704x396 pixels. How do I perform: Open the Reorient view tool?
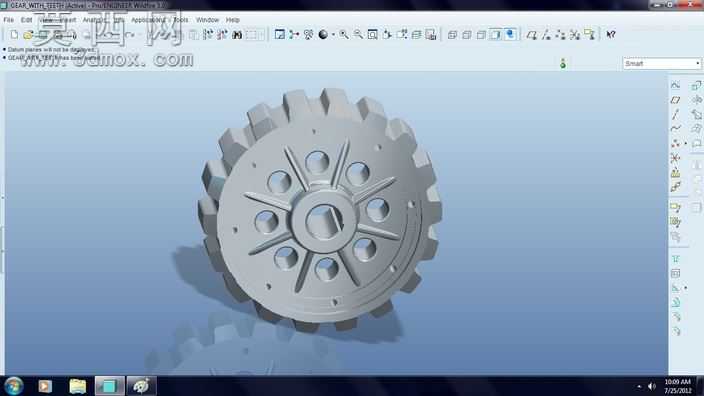coord(387,35)
